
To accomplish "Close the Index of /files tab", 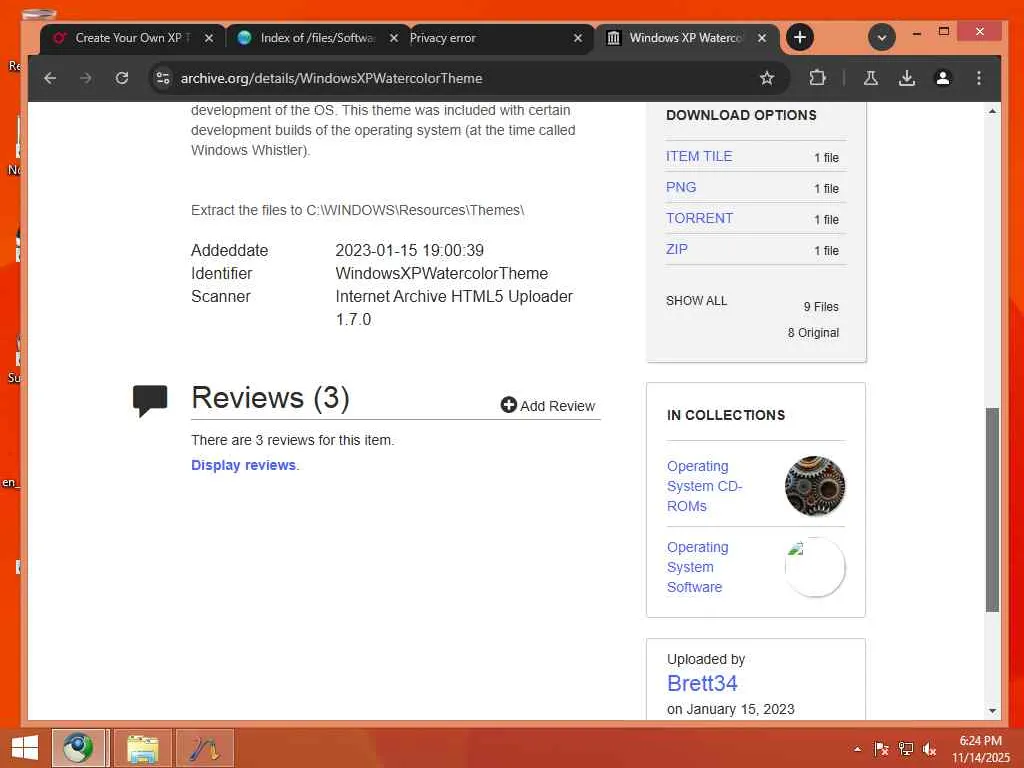I will coord(394,38).
